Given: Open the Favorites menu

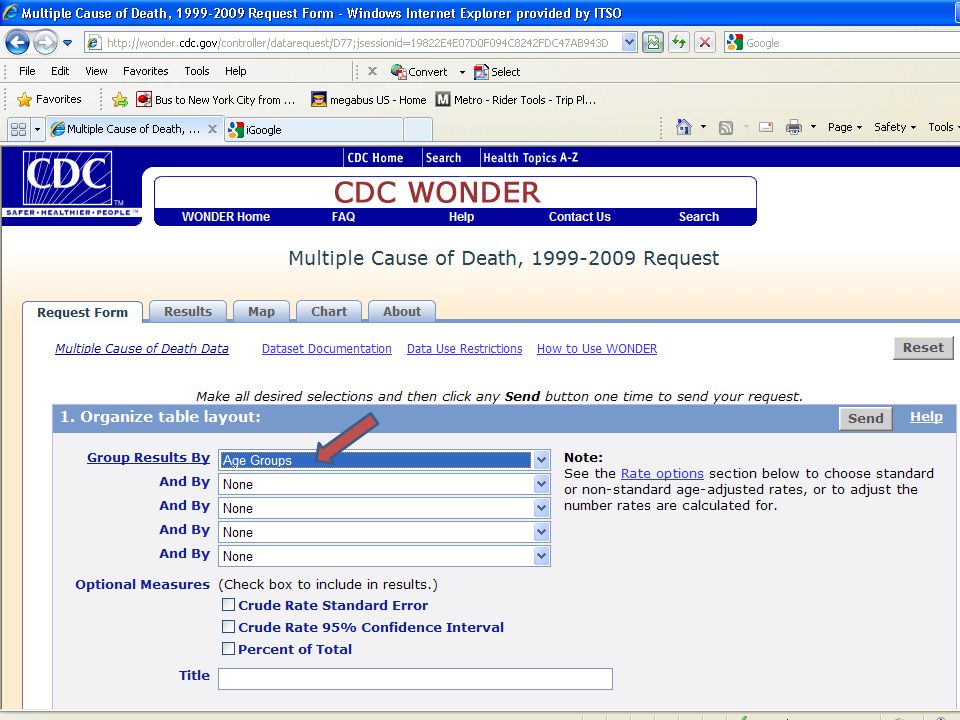Looking at the screenshot, I should (146, 71).
